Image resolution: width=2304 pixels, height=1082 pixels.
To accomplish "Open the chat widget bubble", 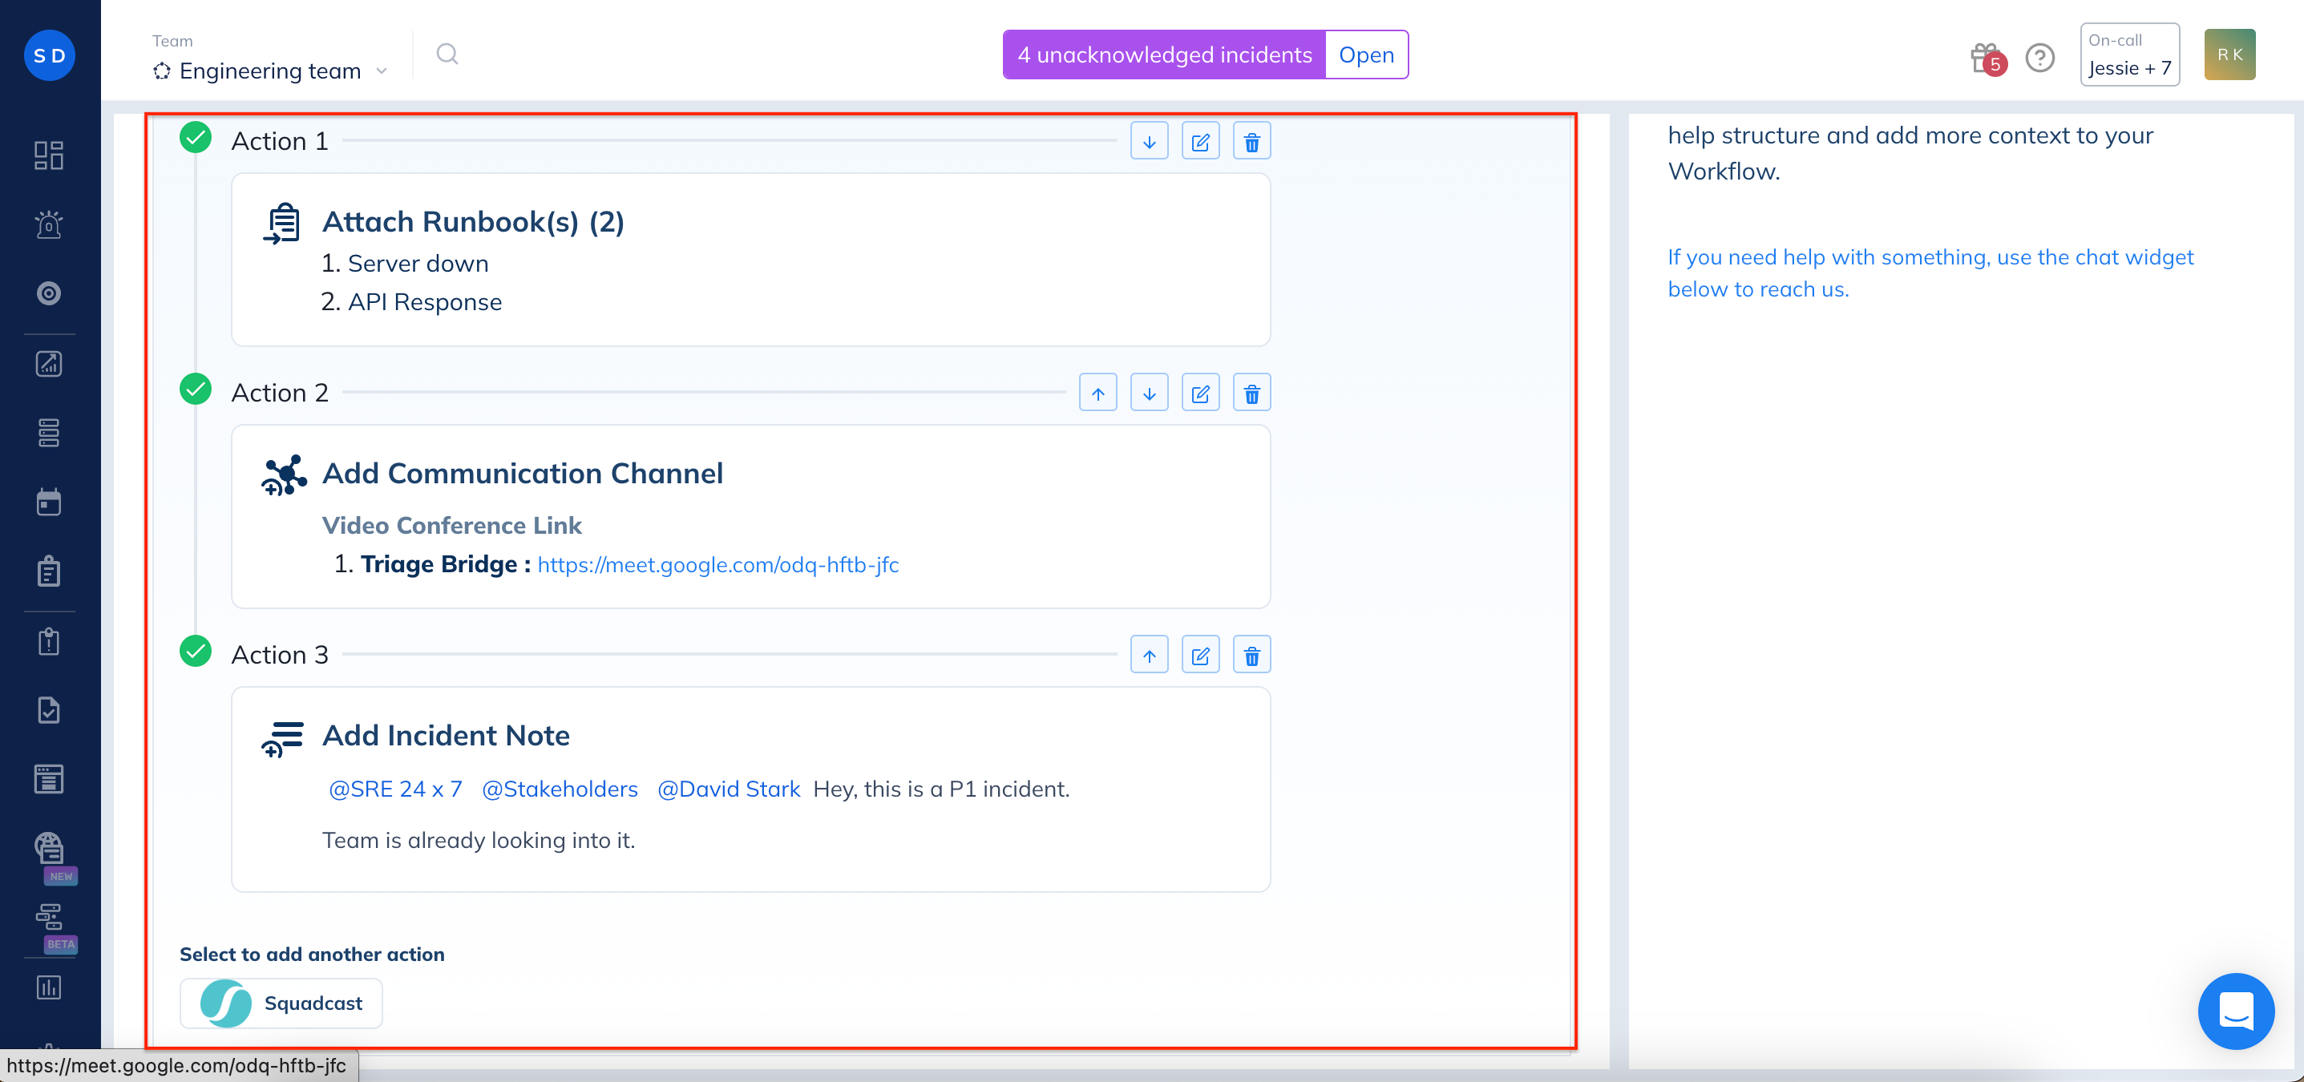I will [2236, 1011].
